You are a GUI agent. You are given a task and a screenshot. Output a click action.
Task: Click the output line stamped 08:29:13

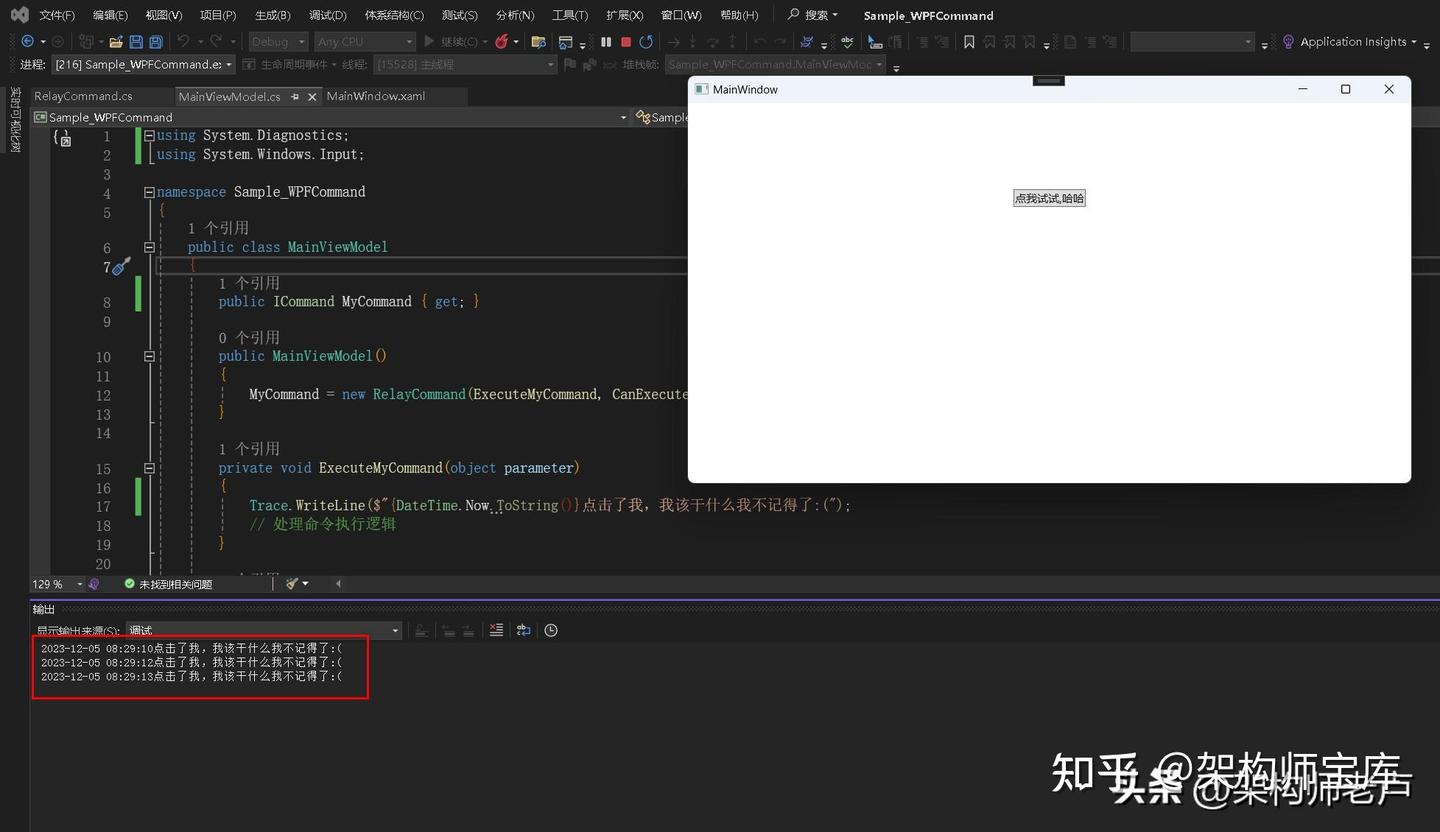(x=191, y=676)
